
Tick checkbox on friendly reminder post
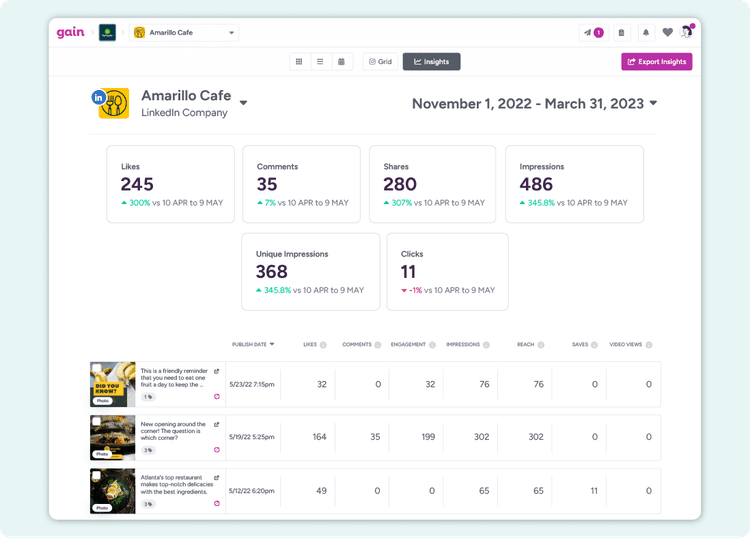[97, 368]
